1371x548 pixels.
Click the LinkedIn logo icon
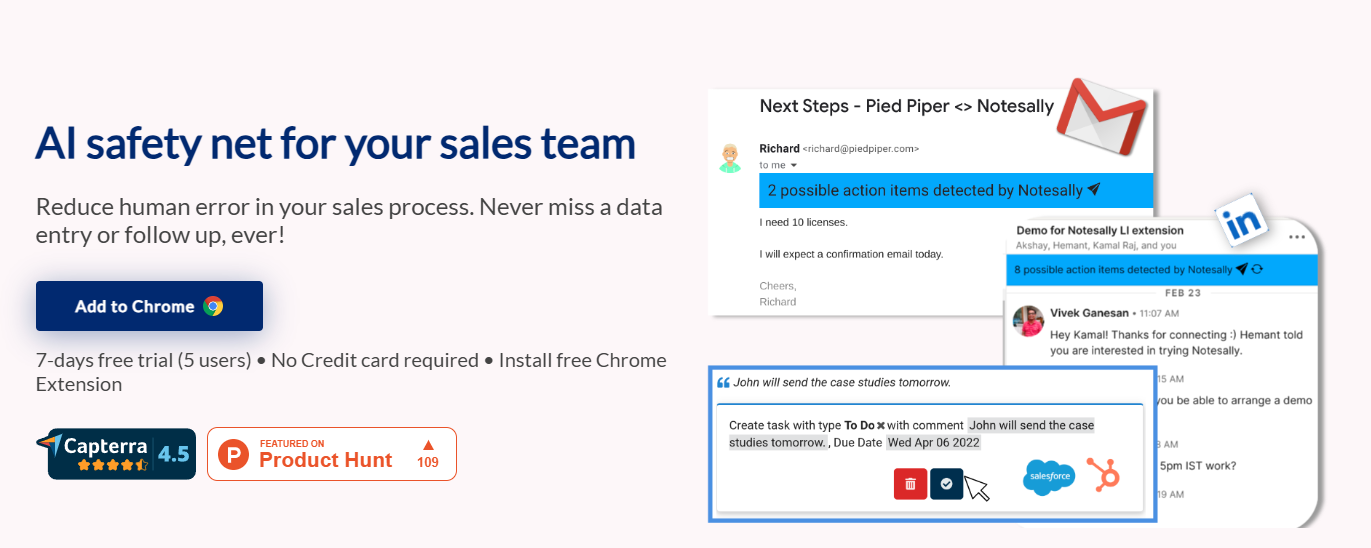1240,220
